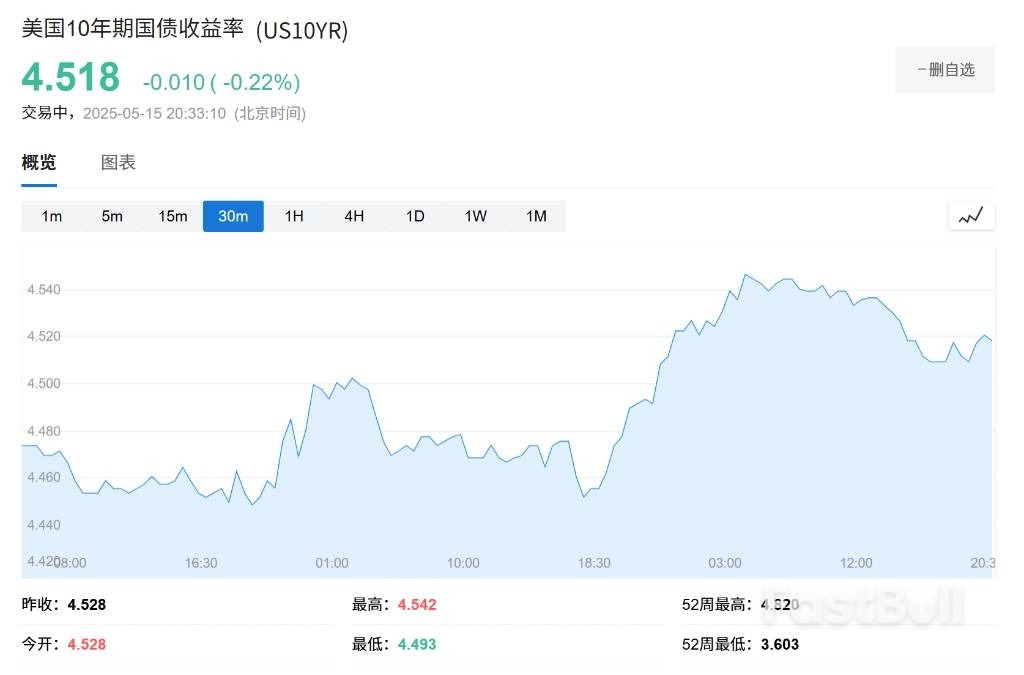
Task: Select the 1m timeframe
Action: [52, 216]
